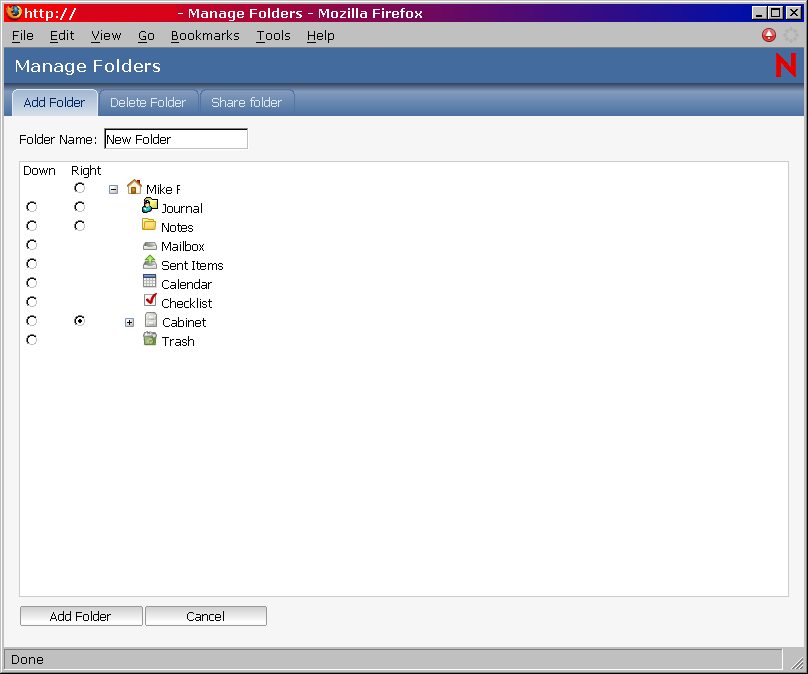Viewport: 808px width, 674px height.
Task: Click the Notes folder label
Action: coord(177,228)
